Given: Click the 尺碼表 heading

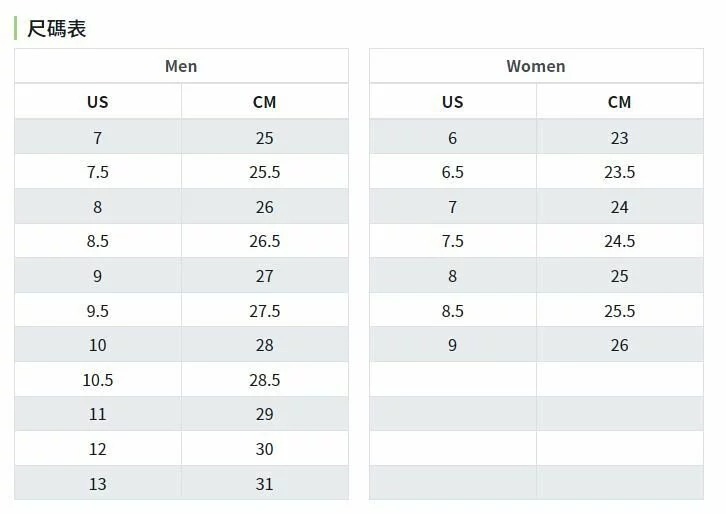Looking at the screenshot, I should (57, 29).
